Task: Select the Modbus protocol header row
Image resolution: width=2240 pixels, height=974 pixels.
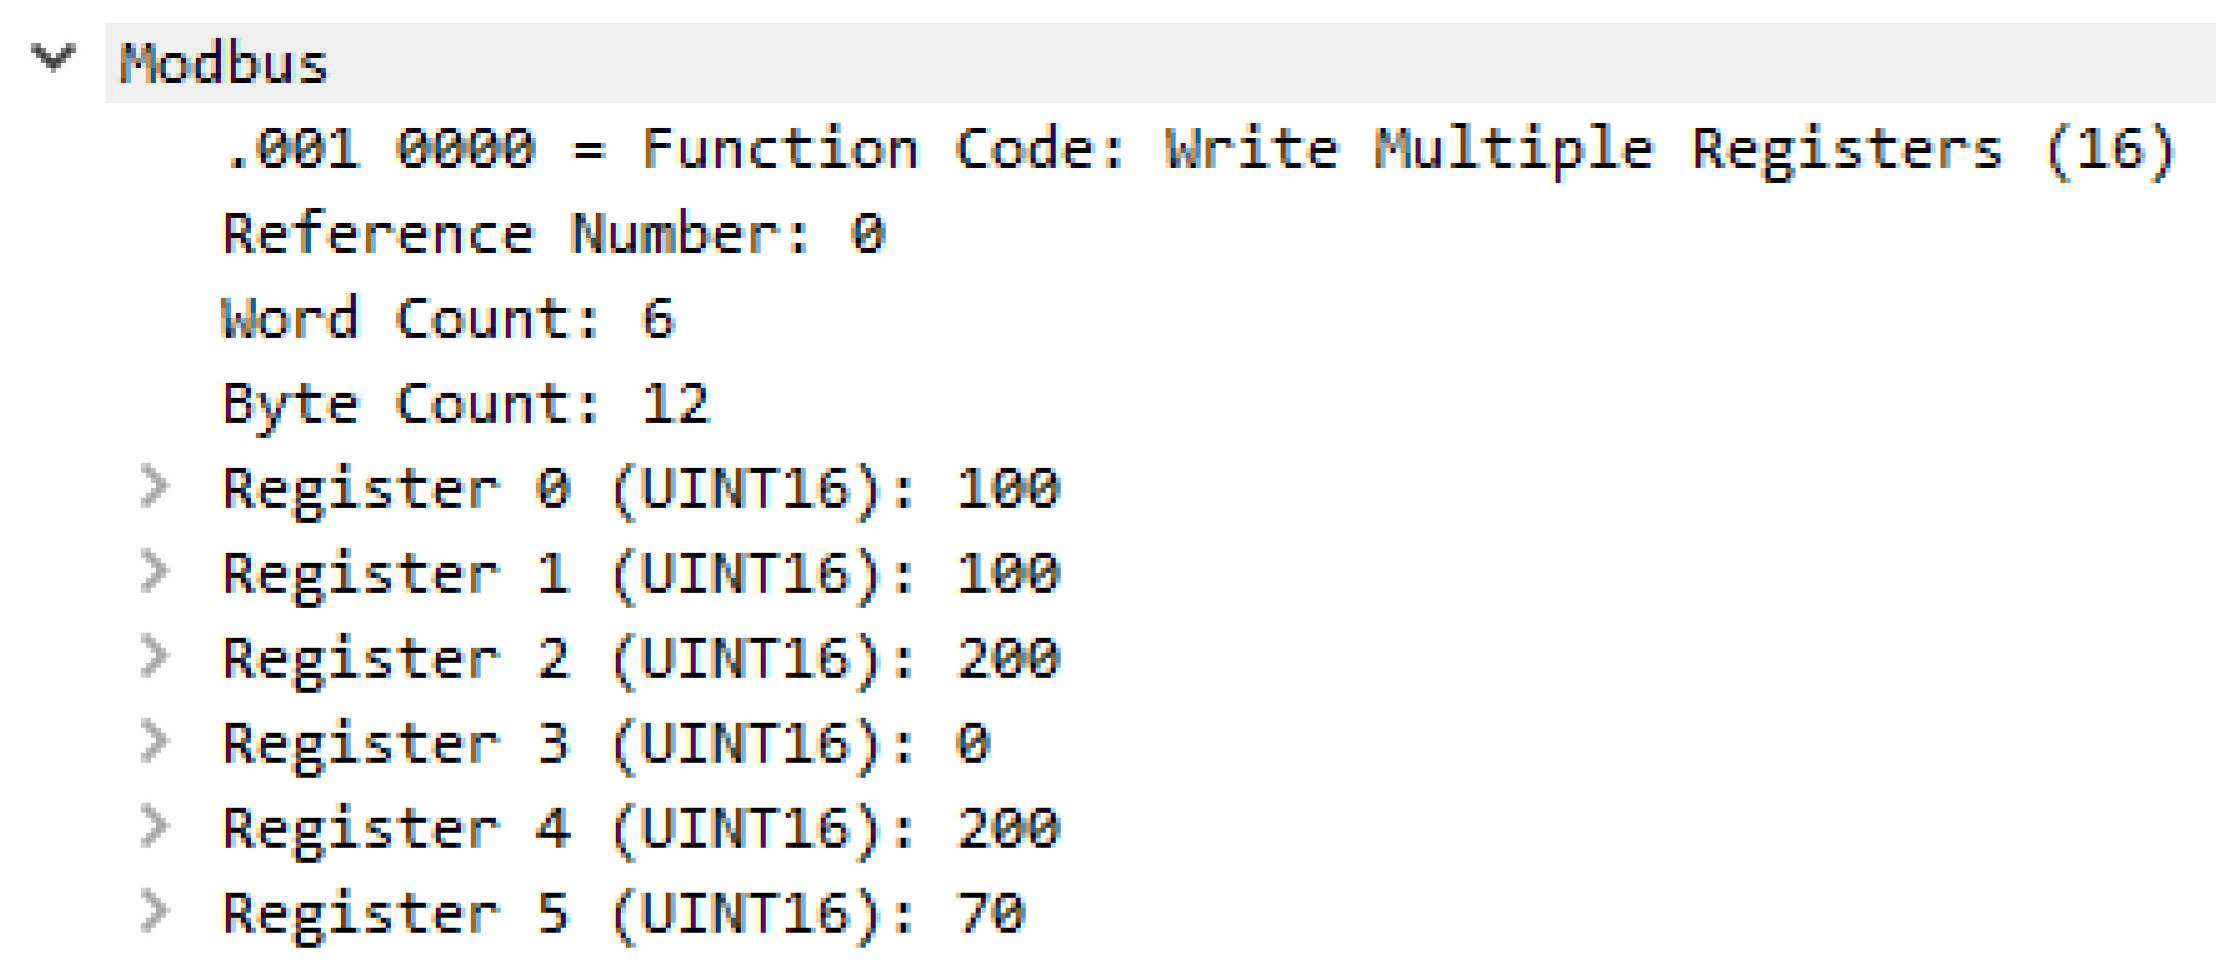Action: (x=224, y=63)
